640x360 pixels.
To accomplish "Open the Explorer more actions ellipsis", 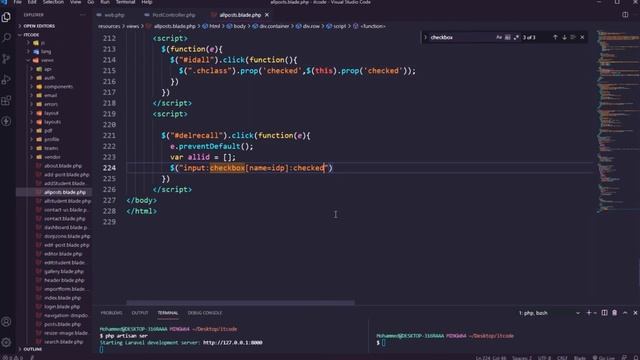I will (x=83, y=15).
